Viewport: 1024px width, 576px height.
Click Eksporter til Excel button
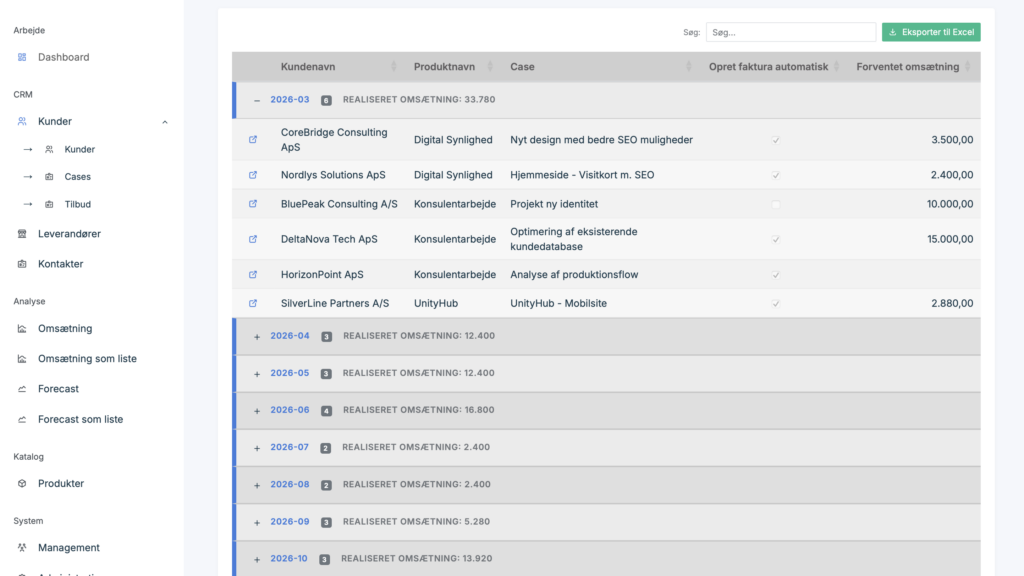coord(931,32)
